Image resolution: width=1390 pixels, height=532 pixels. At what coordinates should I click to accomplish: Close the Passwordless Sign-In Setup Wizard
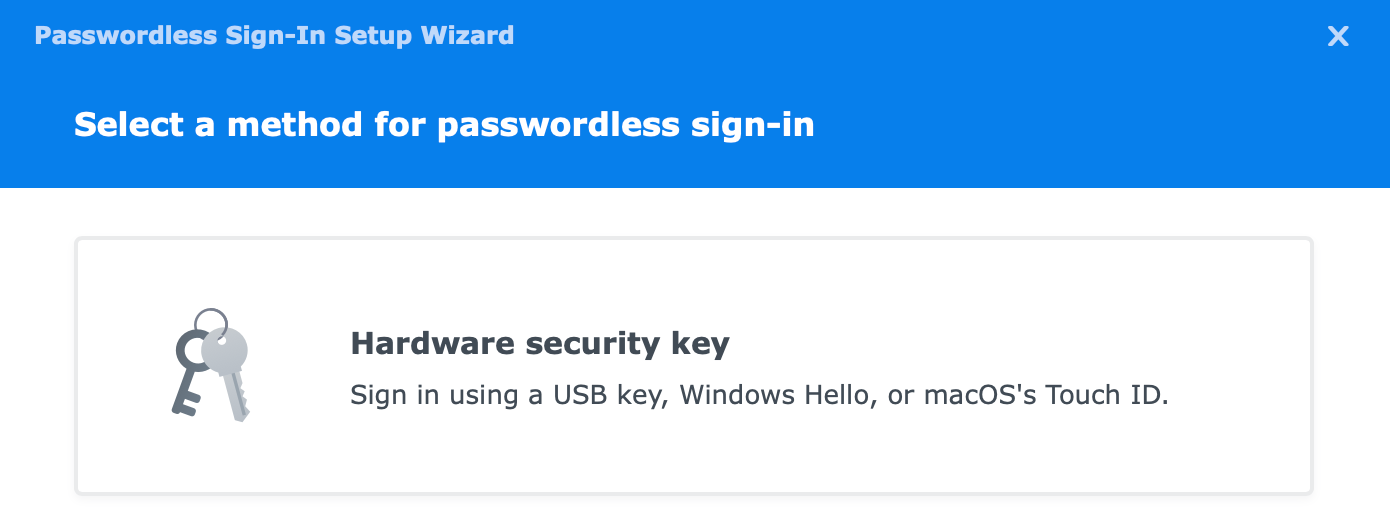(1338, 37)
